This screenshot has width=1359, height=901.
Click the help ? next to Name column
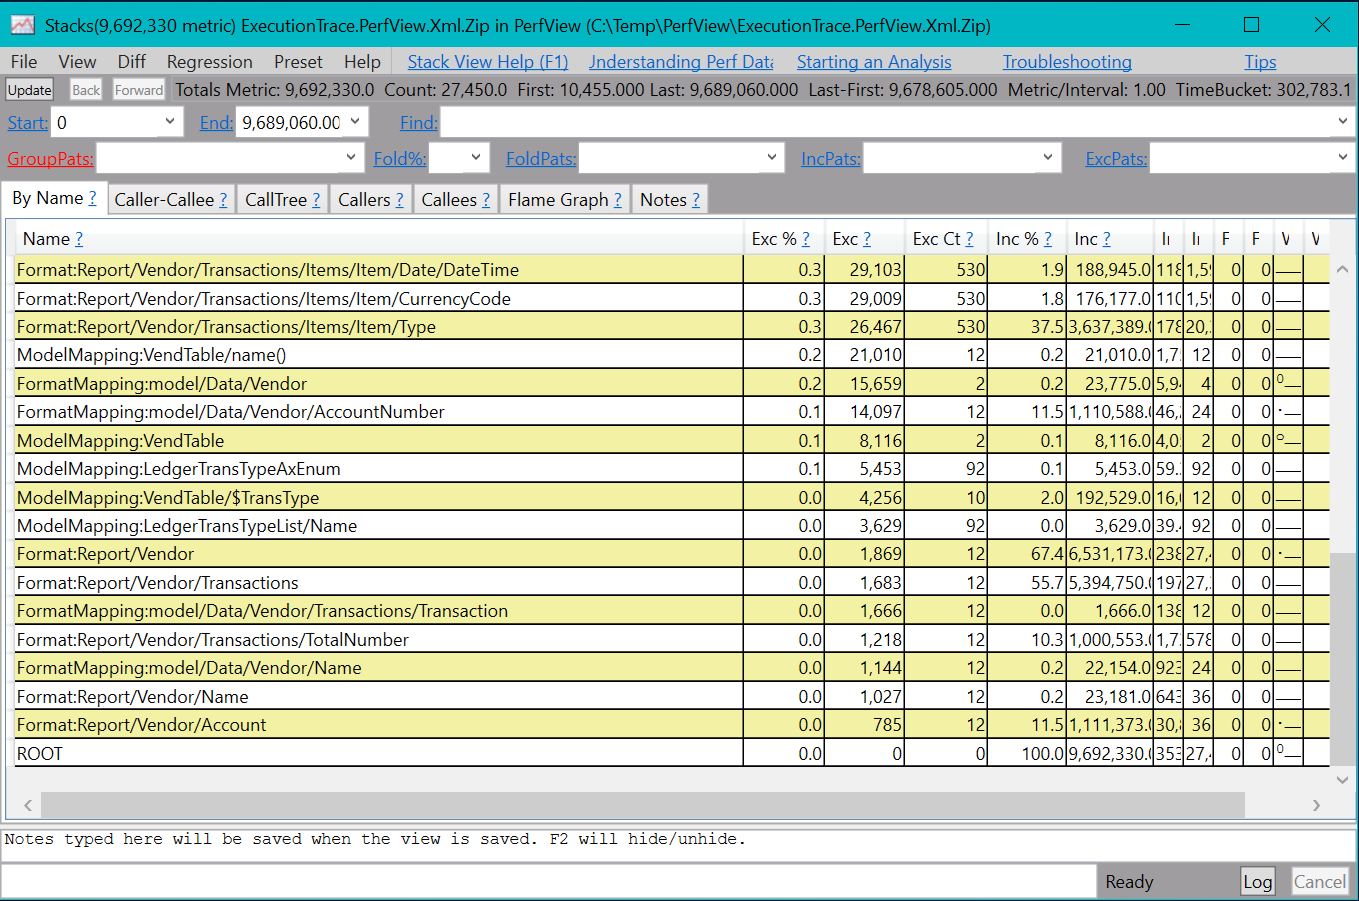(x=79, y=239)
